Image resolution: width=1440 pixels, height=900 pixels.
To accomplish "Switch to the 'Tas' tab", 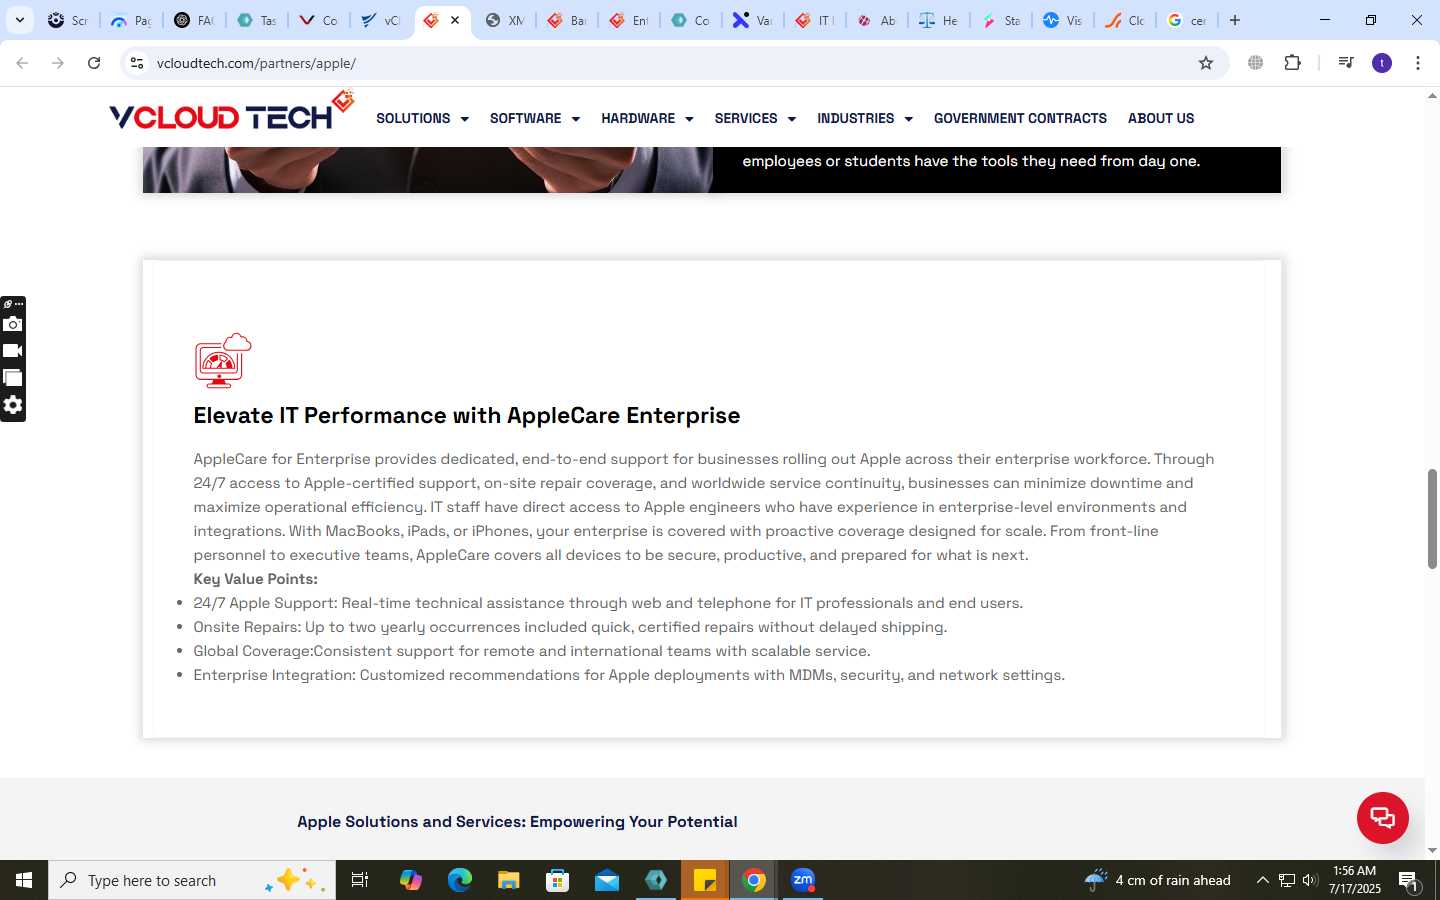I will point(256,20).
